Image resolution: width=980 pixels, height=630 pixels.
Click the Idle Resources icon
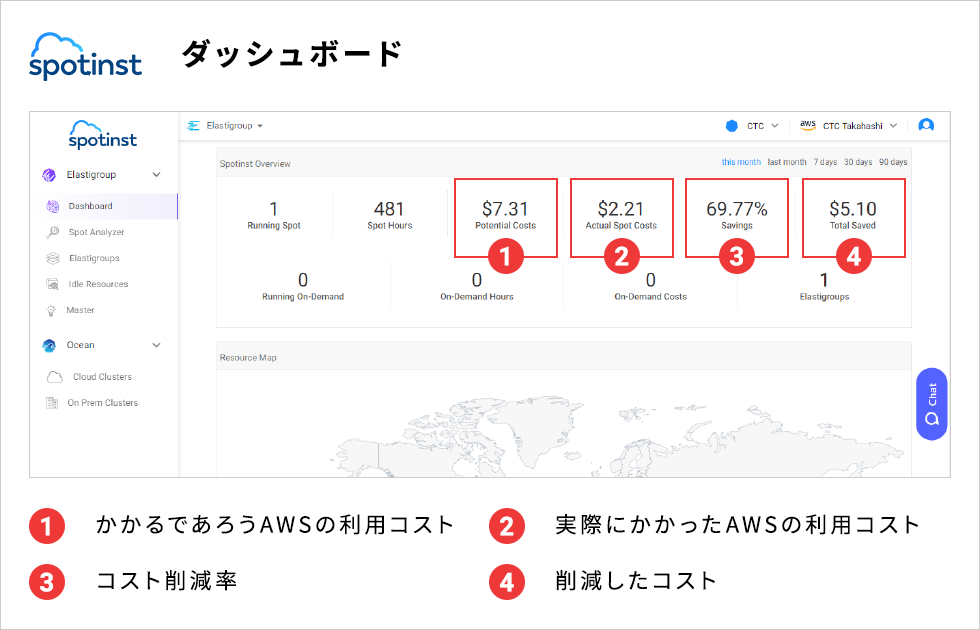(52, 284)
